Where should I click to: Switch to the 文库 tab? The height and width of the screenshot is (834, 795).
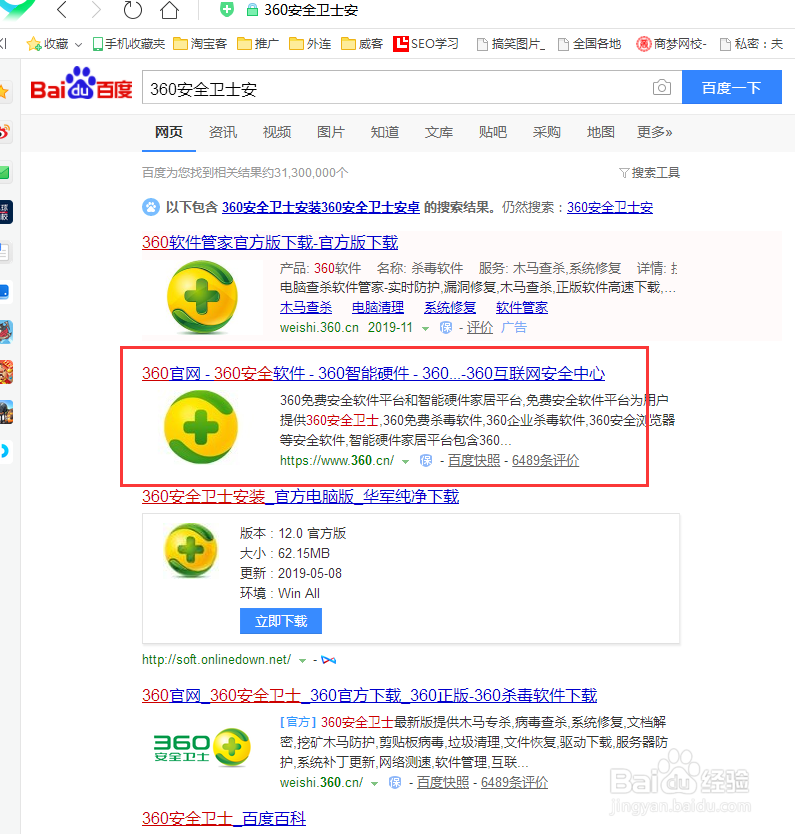pyautogui.click(x=439, y=132)
